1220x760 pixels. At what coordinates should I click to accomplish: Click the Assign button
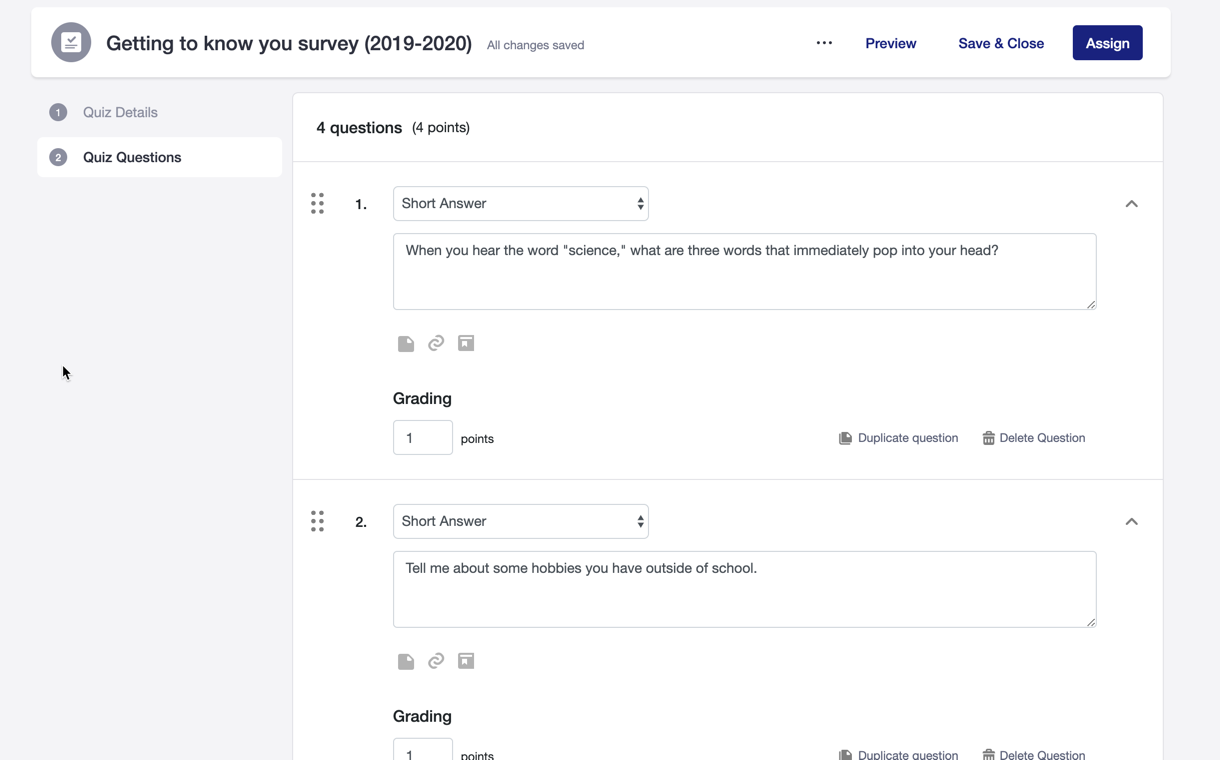1107,43
